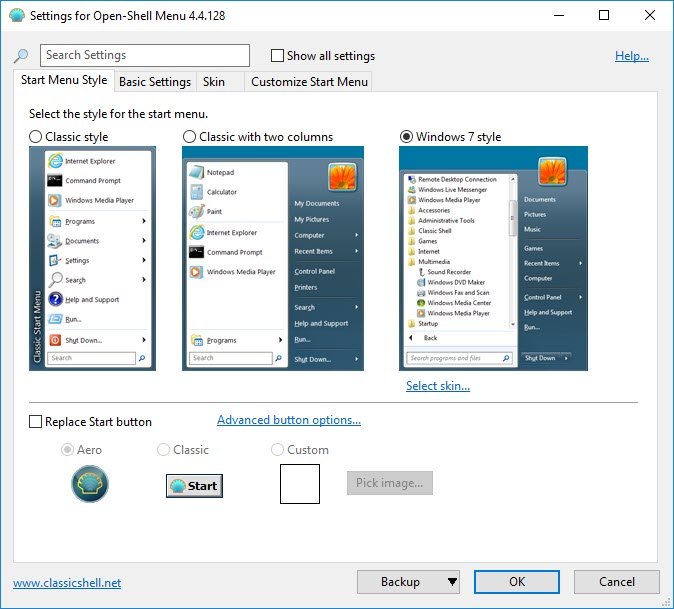Choose the Custom button radio option
674x609 pixels.
click(277, 450)
